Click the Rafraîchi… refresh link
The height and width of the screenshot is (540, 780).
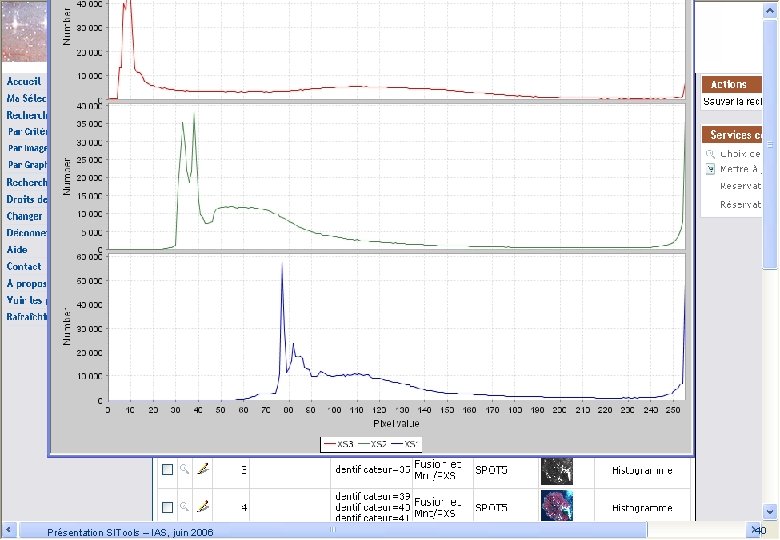(x=26, y=316)
